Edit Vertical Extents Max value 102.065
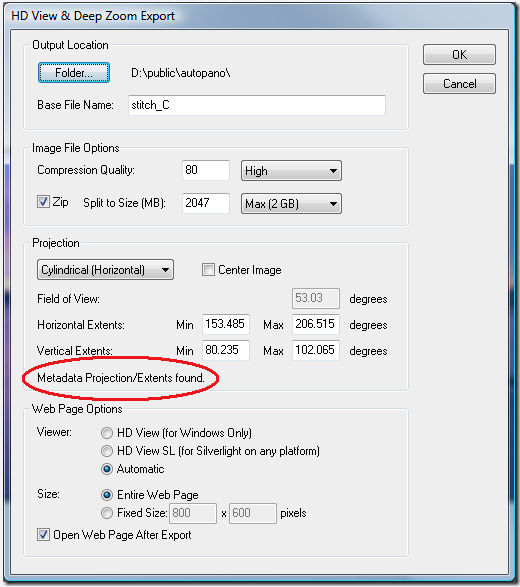Viewport: 520px width, 587px height. tap(316, 350)
